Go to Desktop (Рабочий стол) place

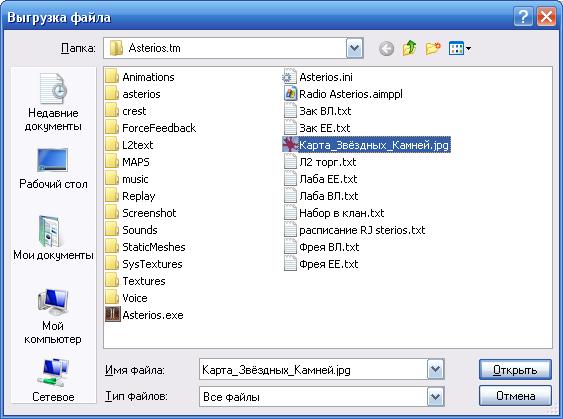(x=53, y=168)
